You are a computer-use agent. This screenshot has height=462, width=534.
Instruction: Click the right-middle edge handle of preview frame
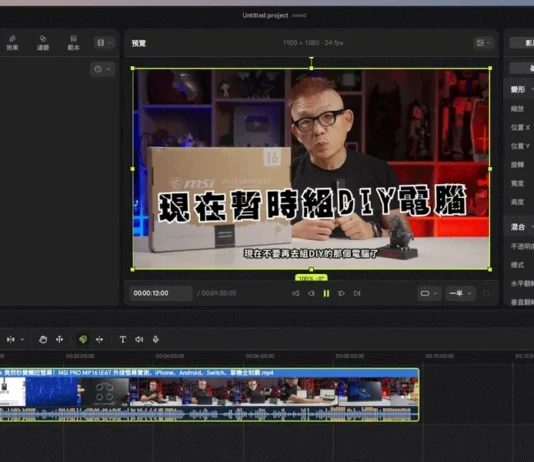[x=490, y=169]
